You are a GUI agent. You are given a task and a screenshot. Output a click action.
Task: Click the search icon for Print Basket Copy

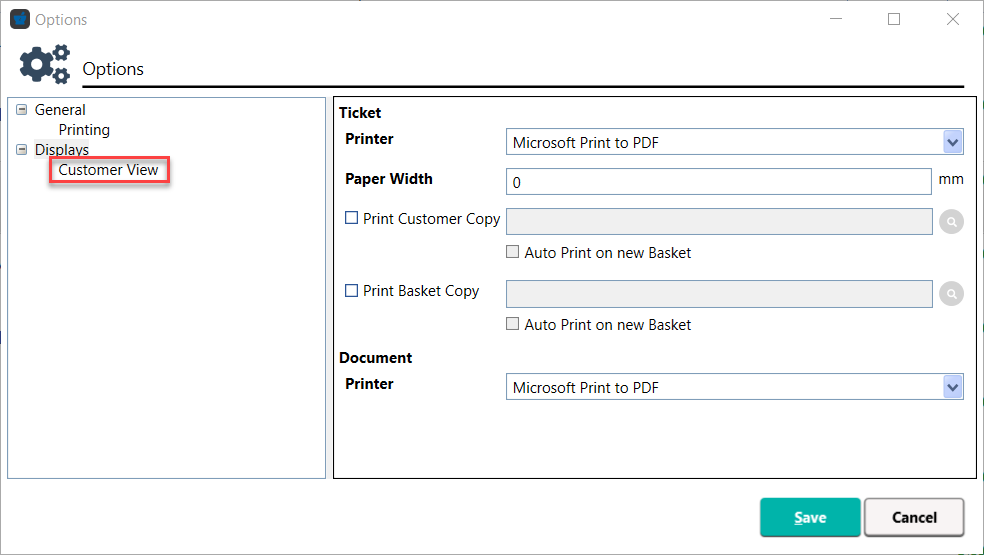(951, 294)
